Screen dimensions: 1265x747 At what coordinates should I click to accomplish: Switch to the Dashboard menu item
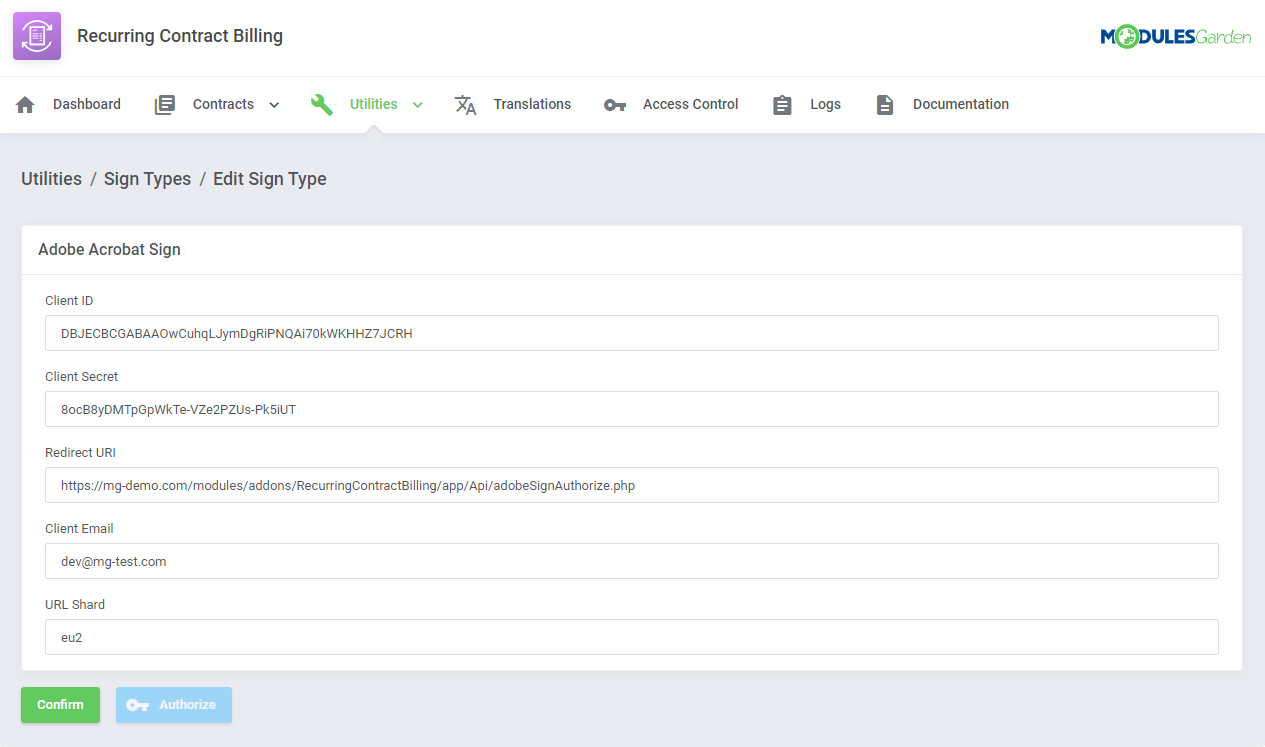pyautogui.click(x=86, y=103)
